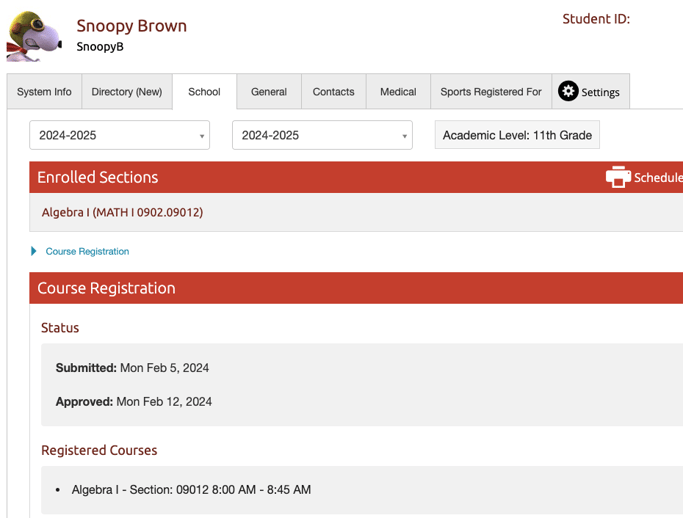Click the printer icon for Schedule
Viewport: 683px width, 518px height.
(618, 177)
